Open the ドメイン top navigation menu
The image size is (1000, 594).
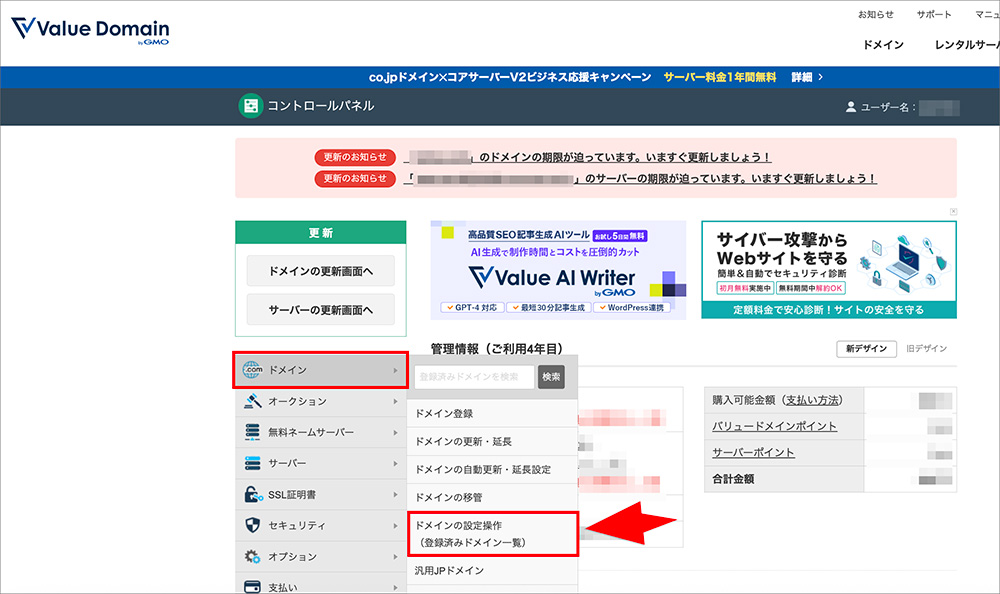point(882,46)
